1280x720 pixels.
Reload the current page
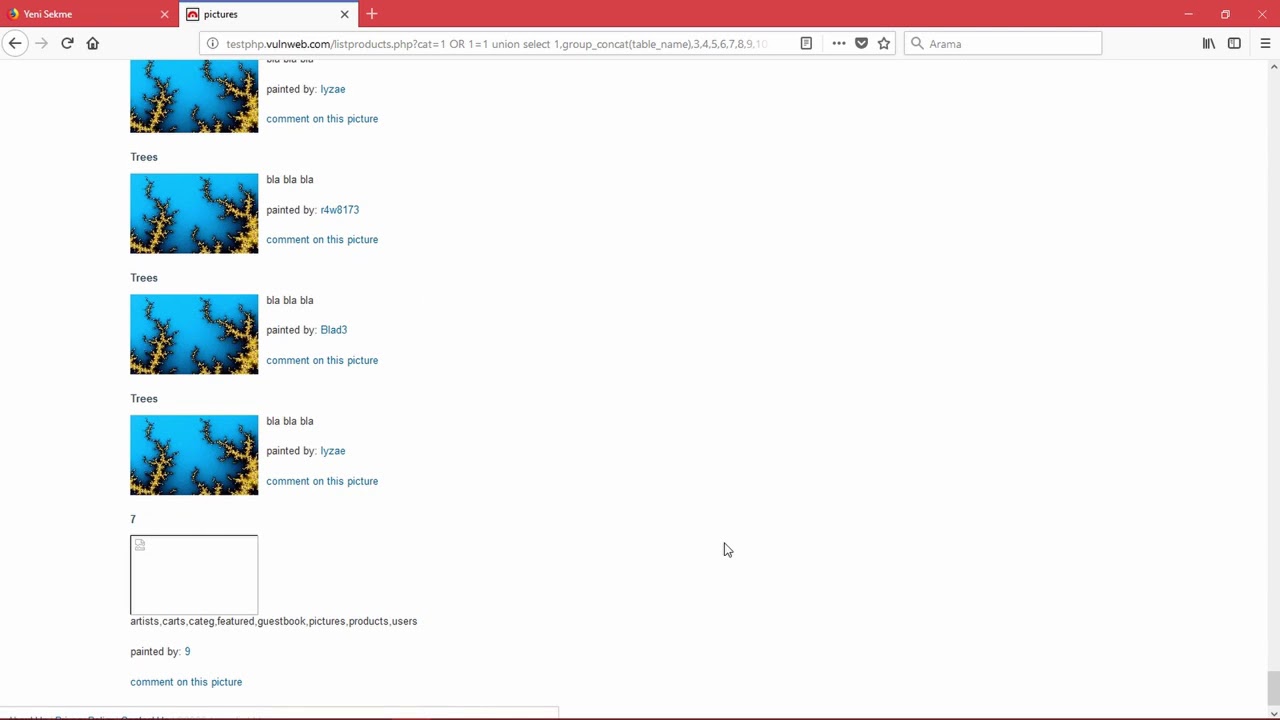67,43
